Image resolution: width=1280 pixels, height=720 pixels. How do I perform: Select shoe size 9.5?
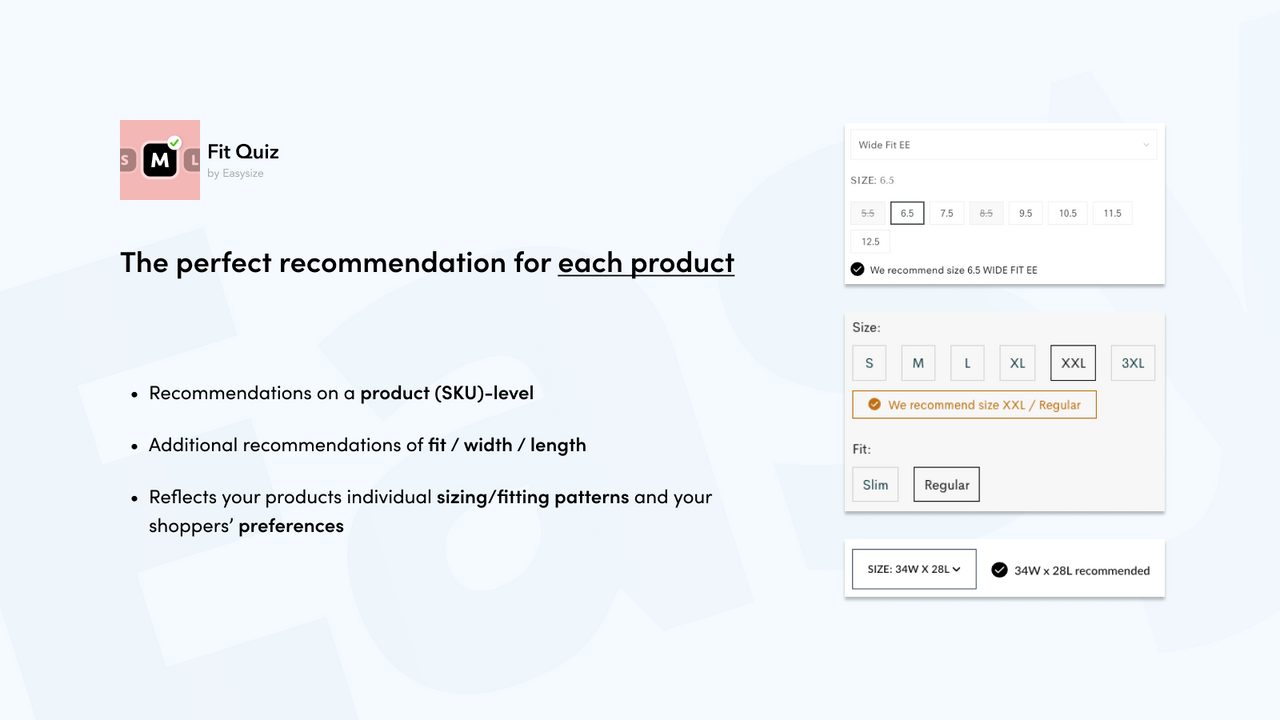tap(1025, 212)
